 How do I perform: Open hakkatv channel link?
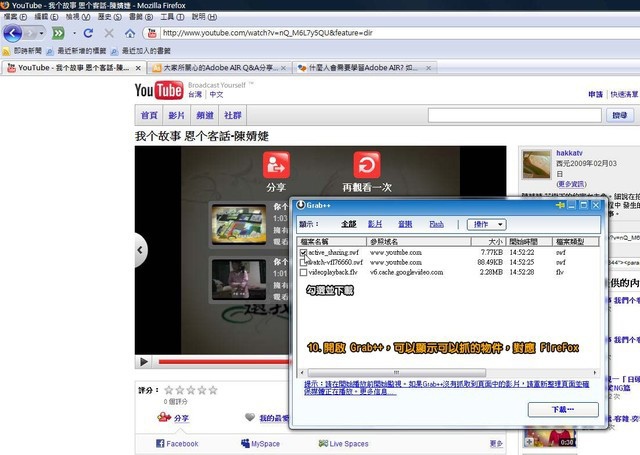(569, 153)
